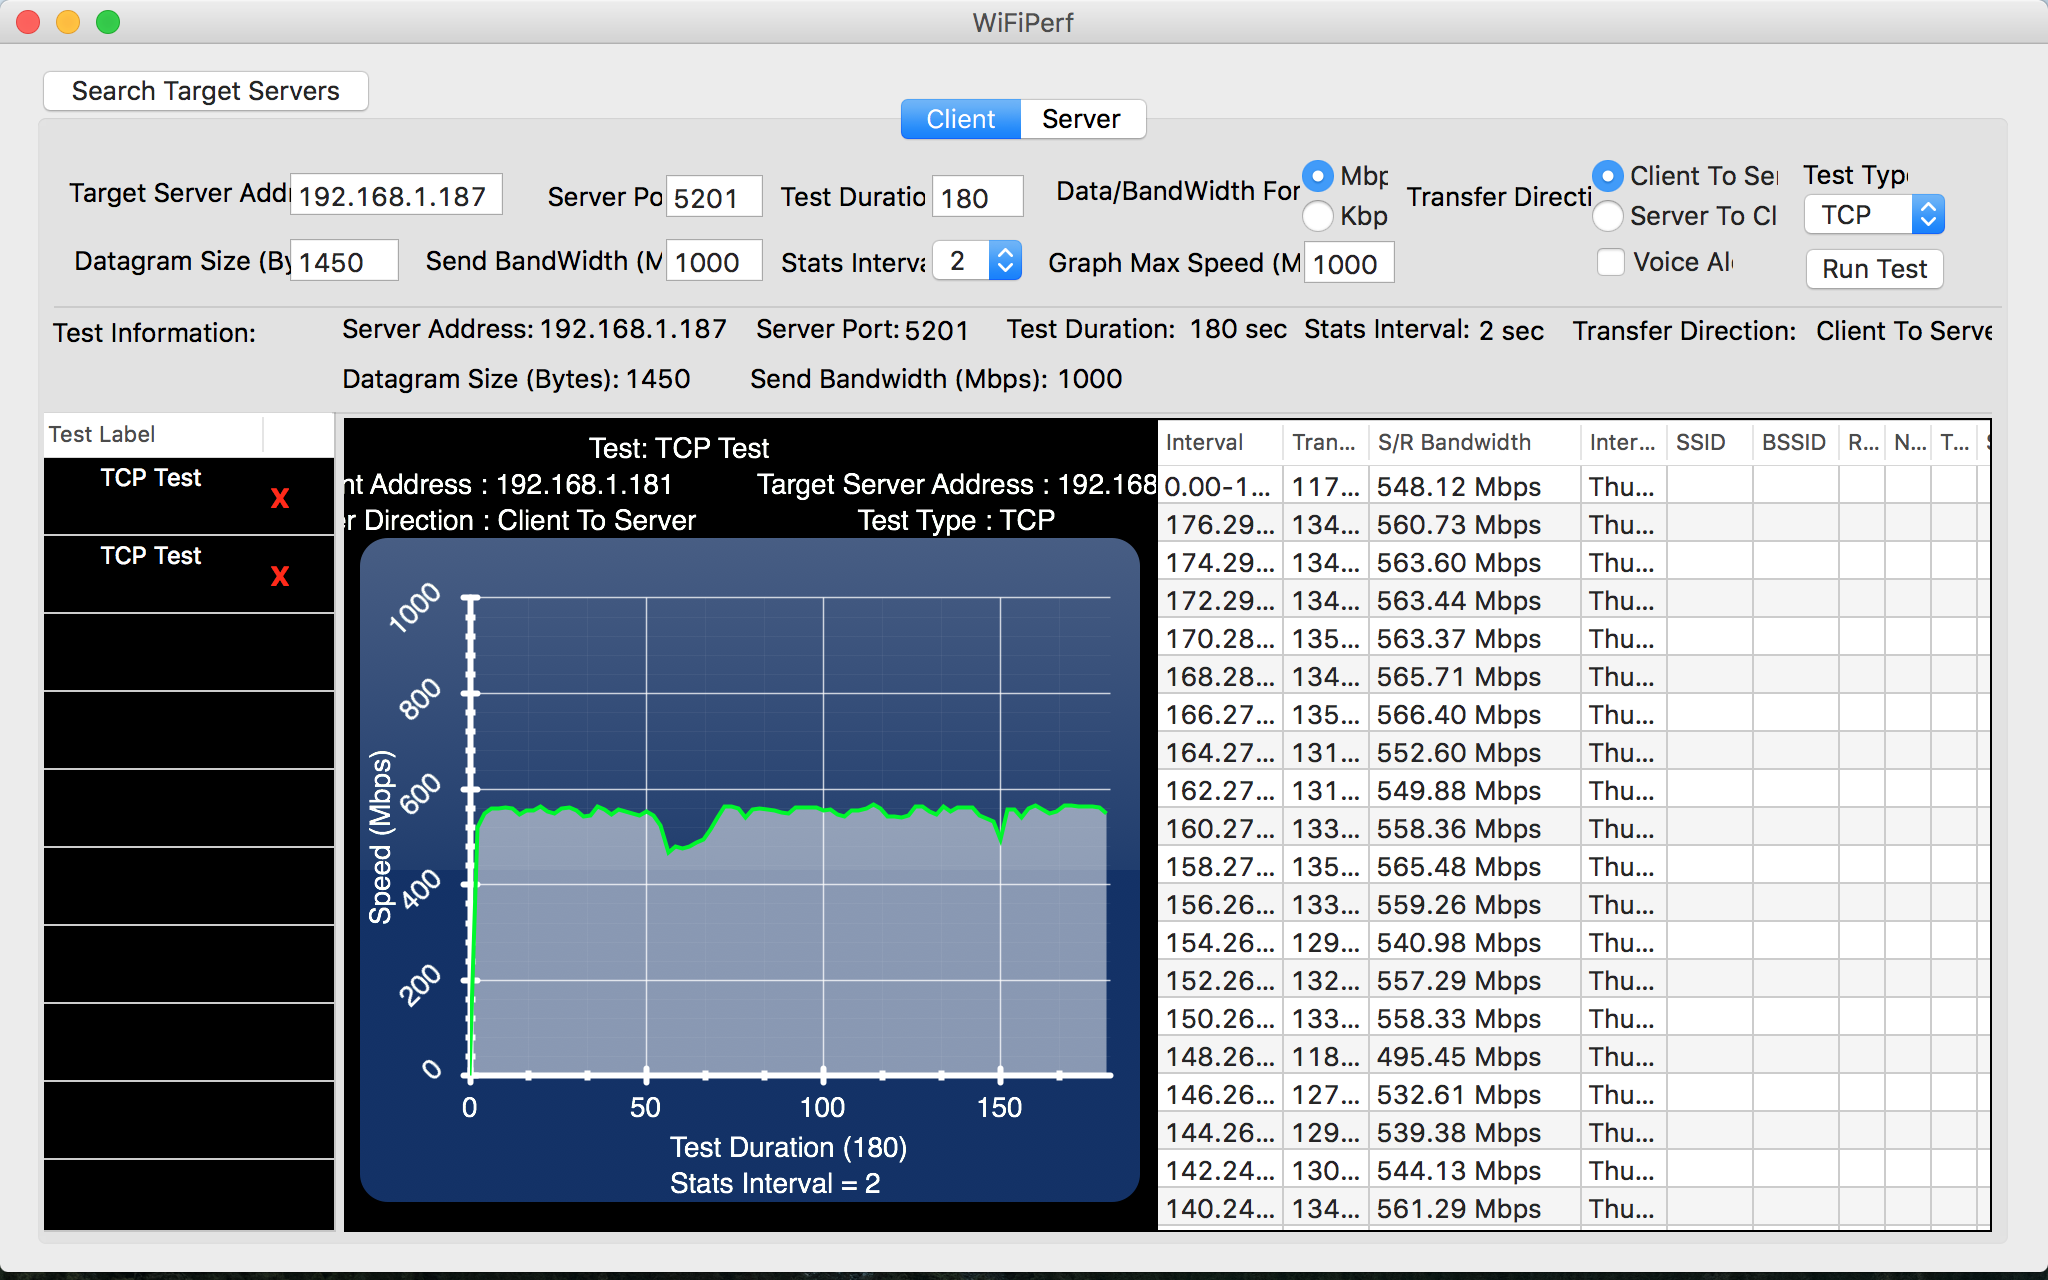Viewport: 2048px width, 1280px height.
Task: Enable the Voice checkbox
Action: tap(1610, 262)
